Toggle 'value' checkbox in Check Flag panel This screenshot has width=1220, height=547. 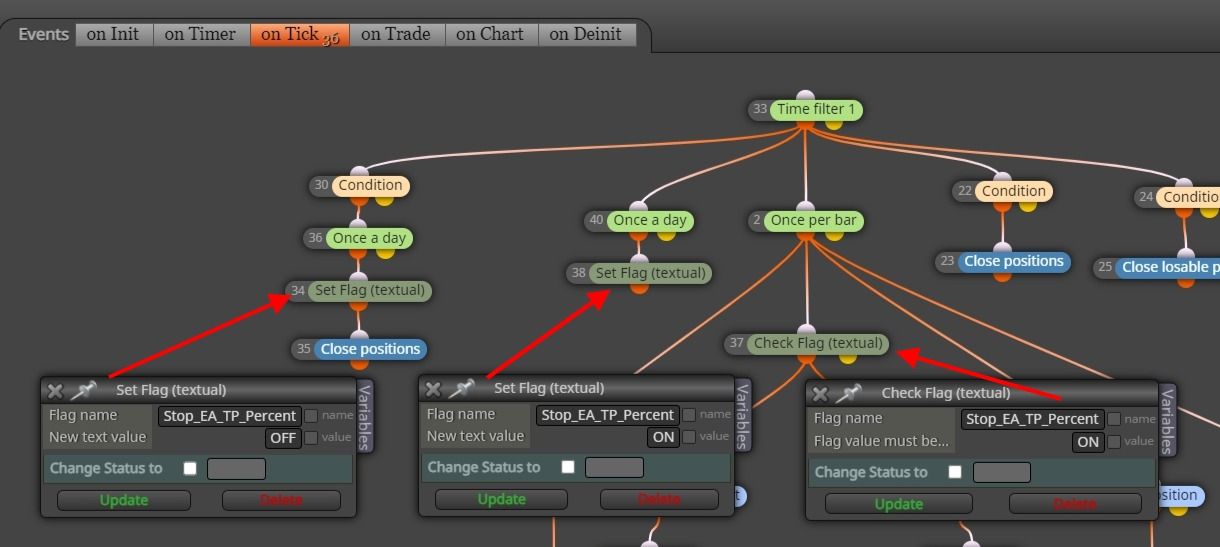(x=1113, y=441)
